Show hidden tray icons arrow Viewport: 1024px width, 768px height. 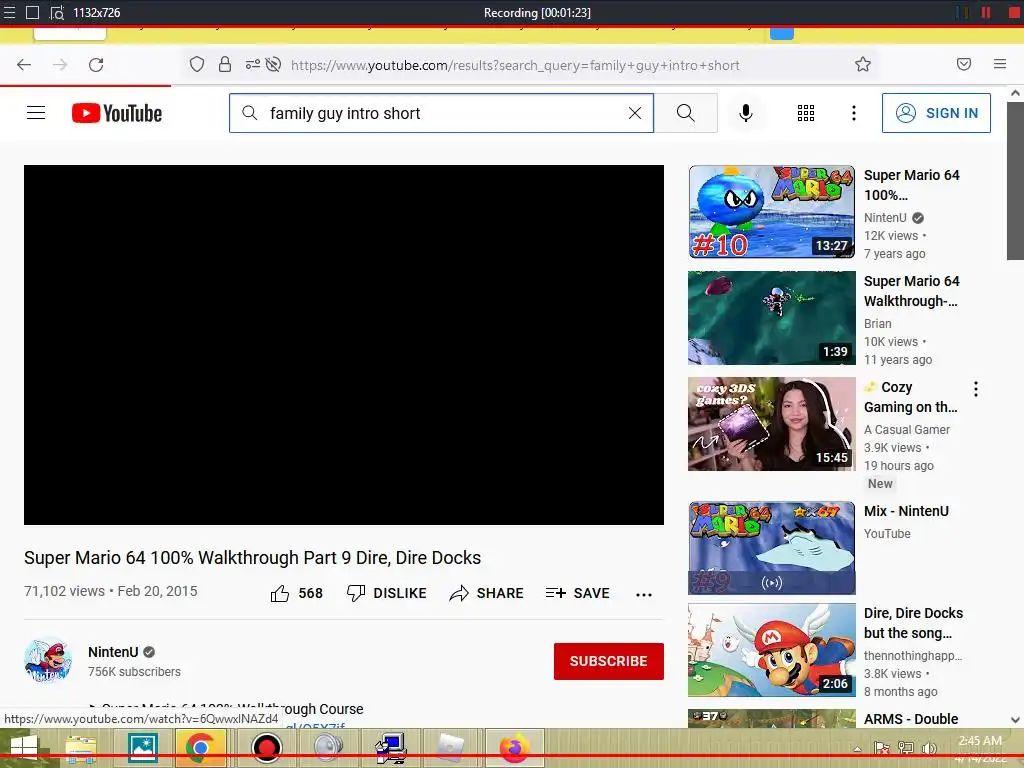click(x=857, y=749)
